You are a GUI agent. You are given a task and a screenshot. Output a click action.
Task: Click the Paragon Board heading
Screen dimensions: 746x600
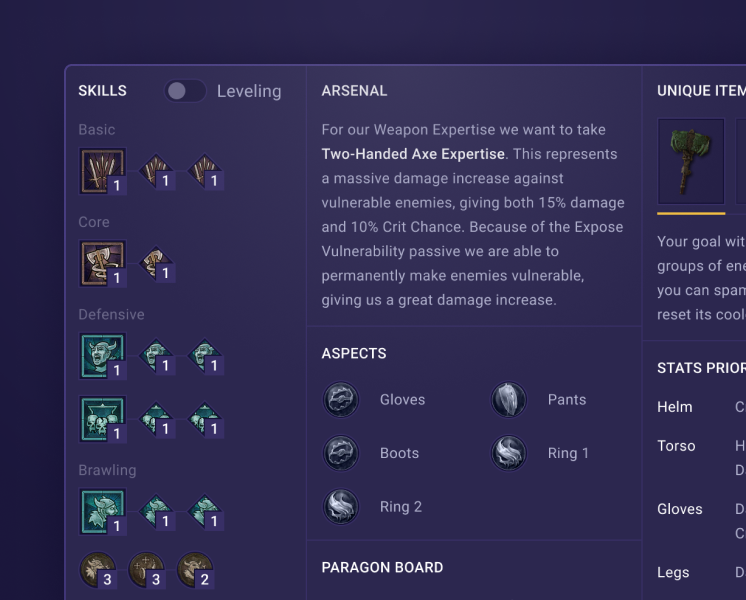click(x=383, y=568)
